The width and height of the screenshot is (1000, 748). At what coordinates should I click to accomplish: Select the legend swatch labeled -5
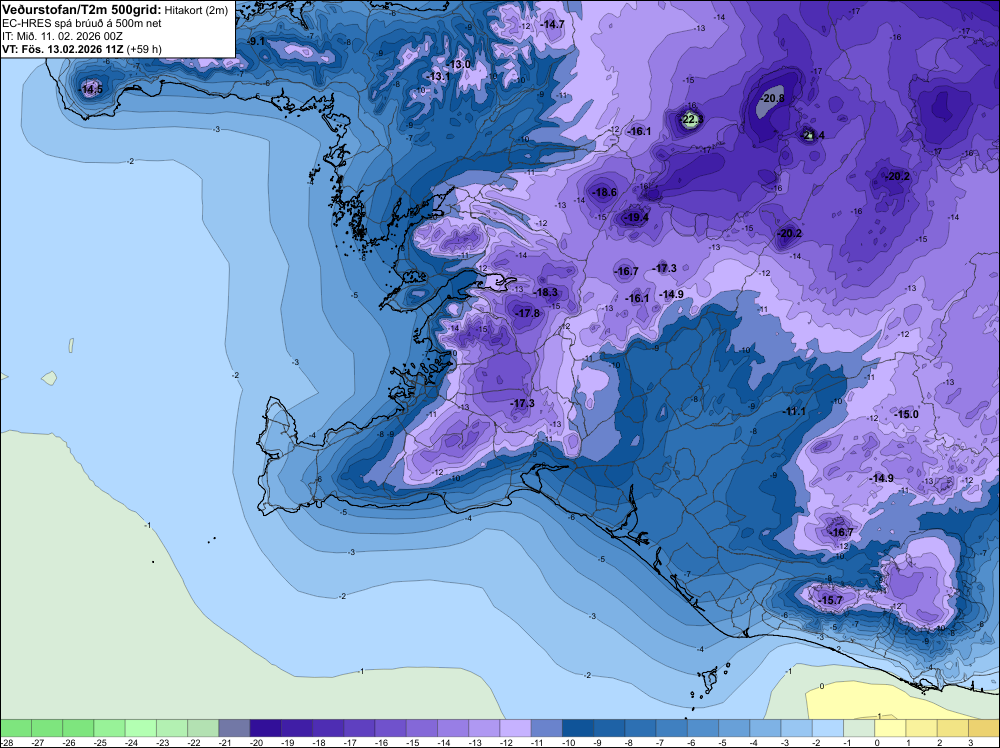tap(734, 728)
